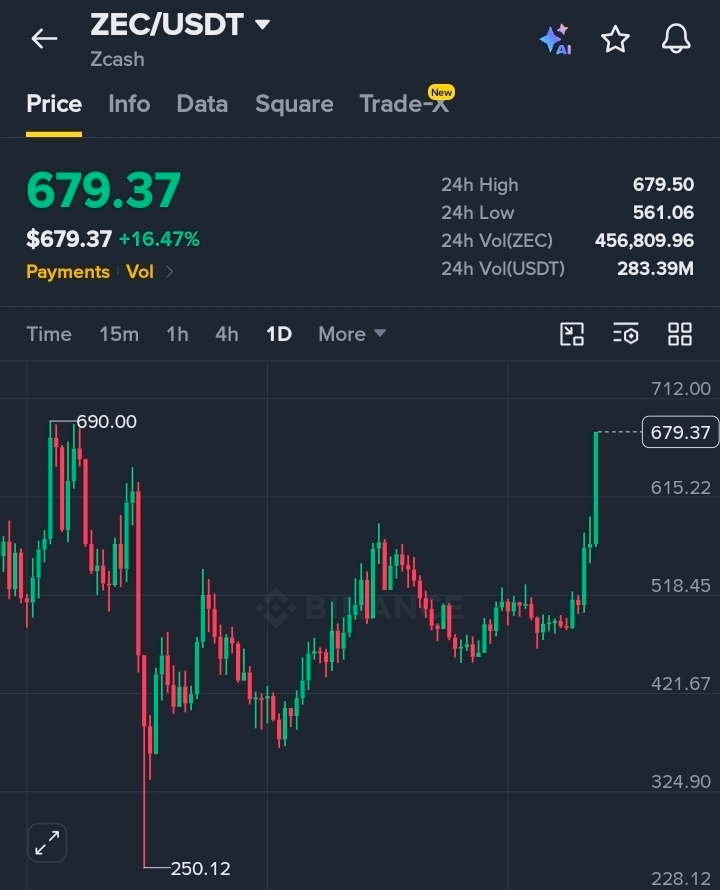720x890 pixels.
Task: Expand the More timeframes dropdown
Action: click(352, 334)
